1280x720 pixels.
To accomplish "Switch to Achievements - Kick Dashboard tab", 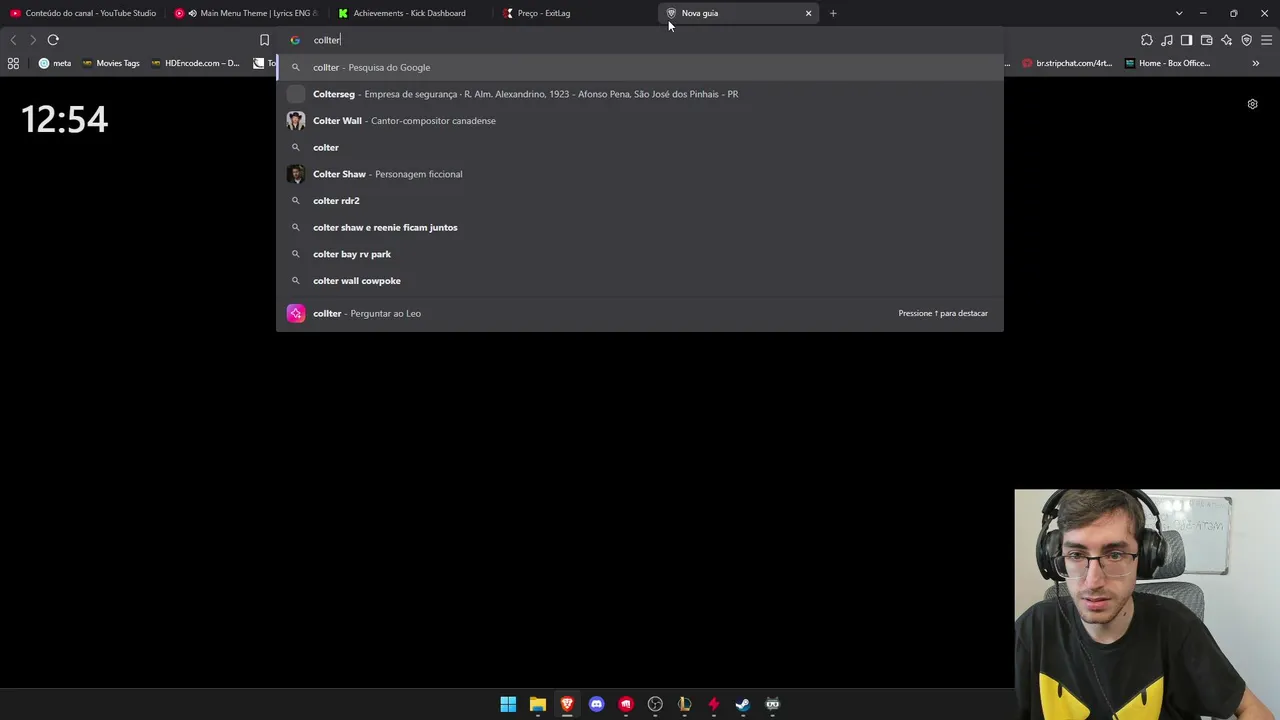I will click(x=411, y=13).
